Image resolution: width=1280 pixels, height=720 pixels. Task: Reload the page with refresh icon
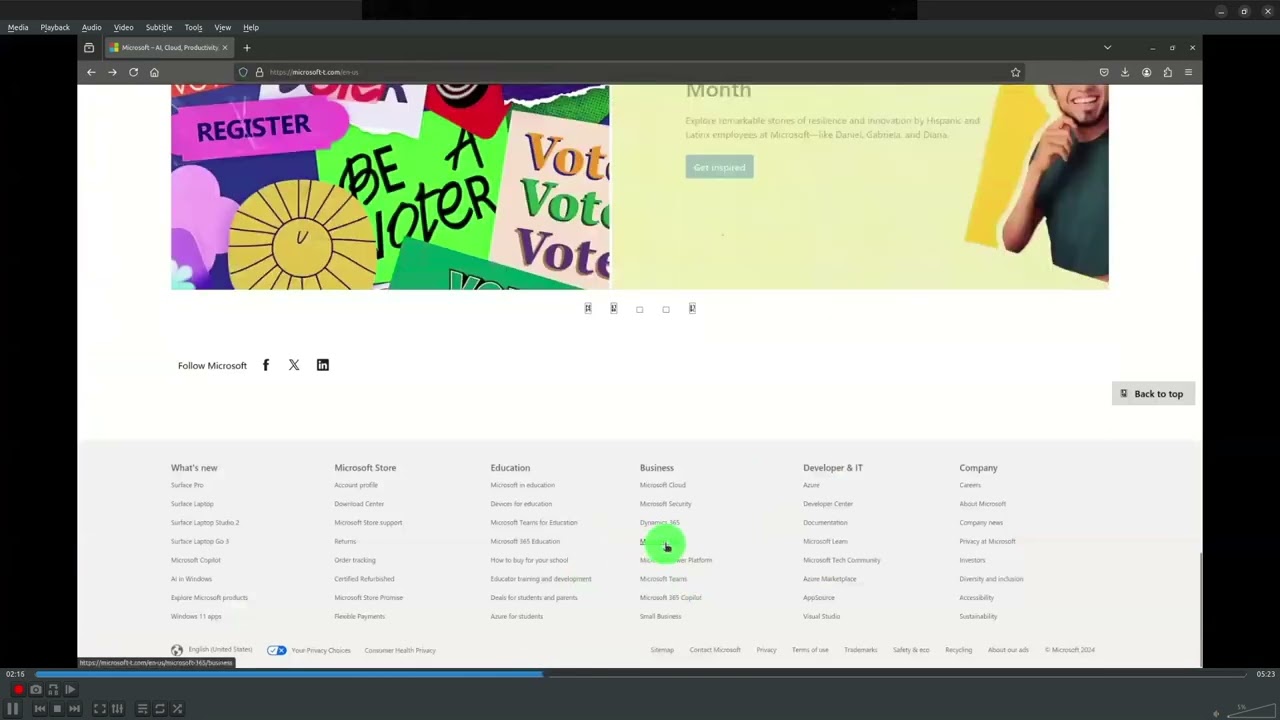(133, 72)
